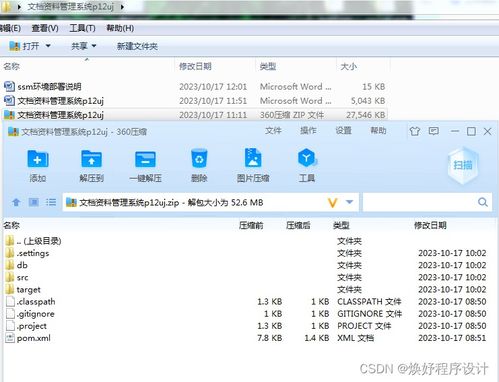499x382 pixels.
Task: Open the 工具(T) menu in Explorer
Action: coord(82,28)
